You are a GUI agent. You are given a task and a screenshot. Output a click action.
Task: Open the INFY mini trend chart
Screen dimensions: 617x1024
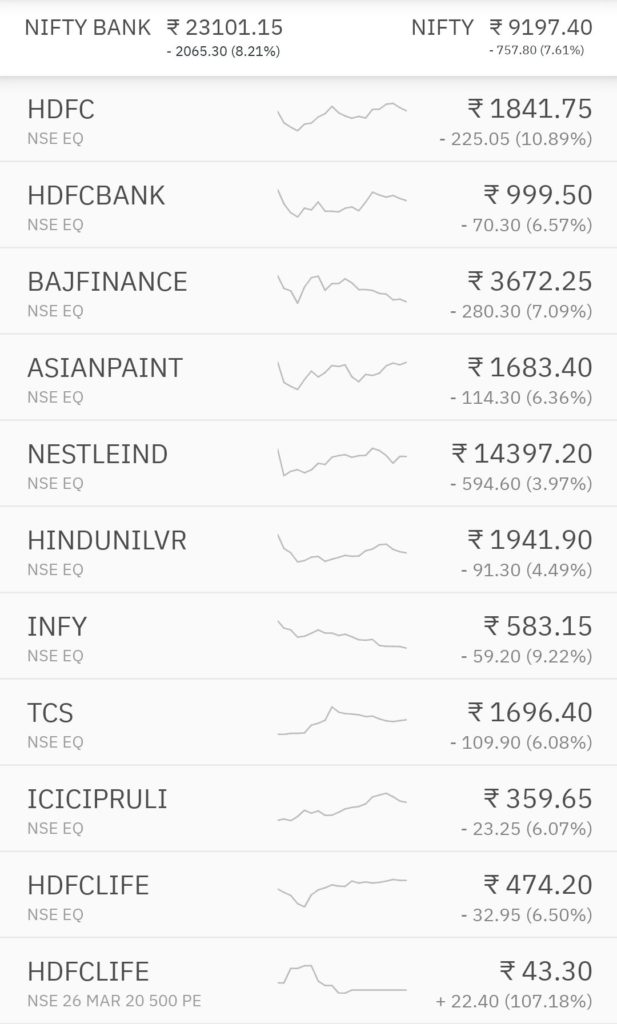342,634
